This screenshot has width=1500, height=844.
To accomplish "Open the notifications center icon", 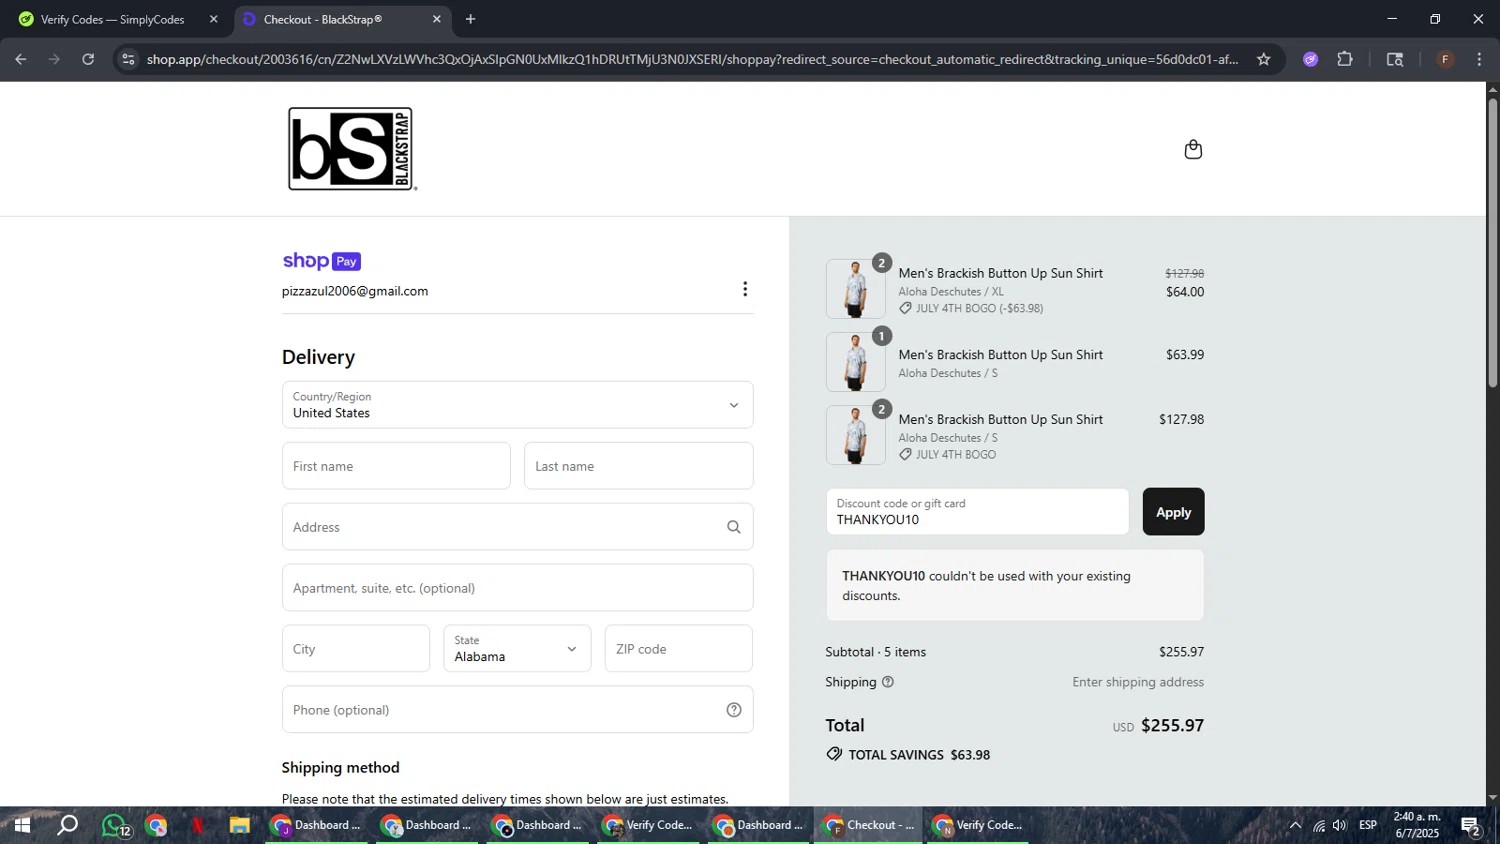I will [x=1470, y=825].
